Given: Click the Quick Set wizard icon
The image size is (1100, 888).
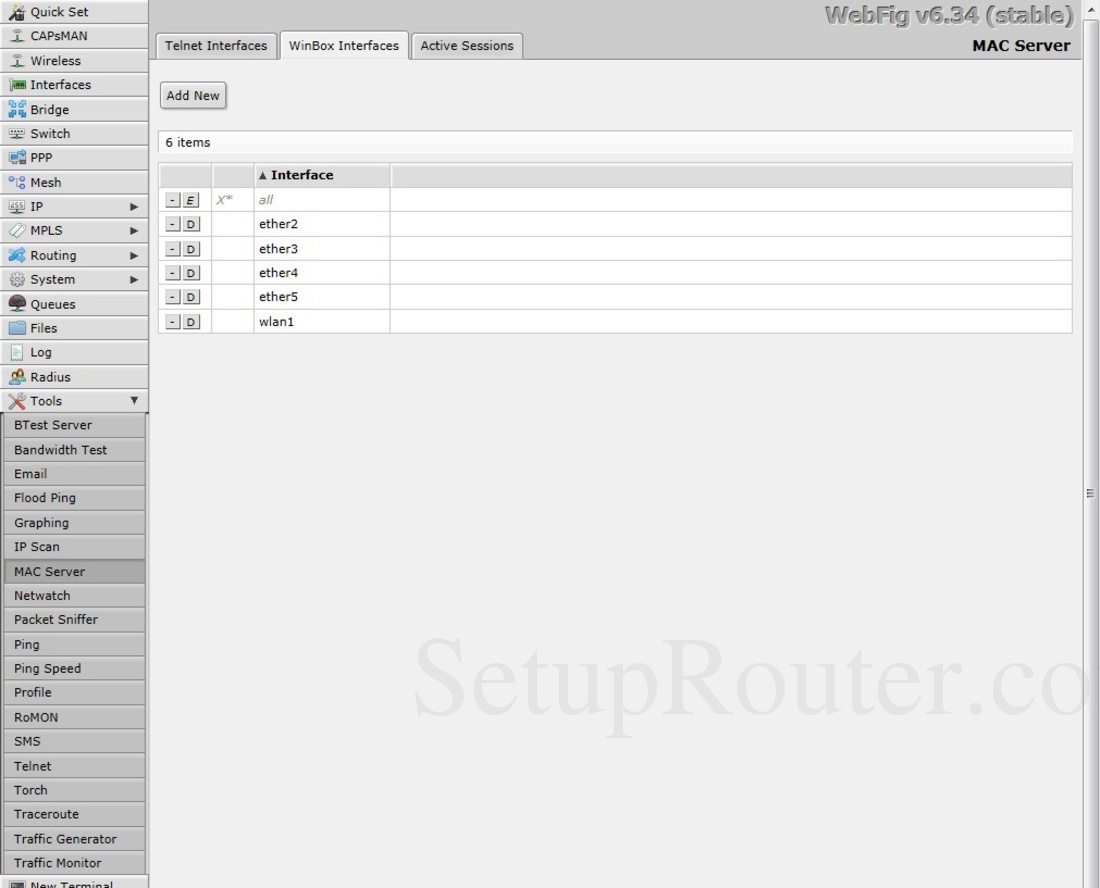Looking at the screenshot, I should click(x=17, y=12).
